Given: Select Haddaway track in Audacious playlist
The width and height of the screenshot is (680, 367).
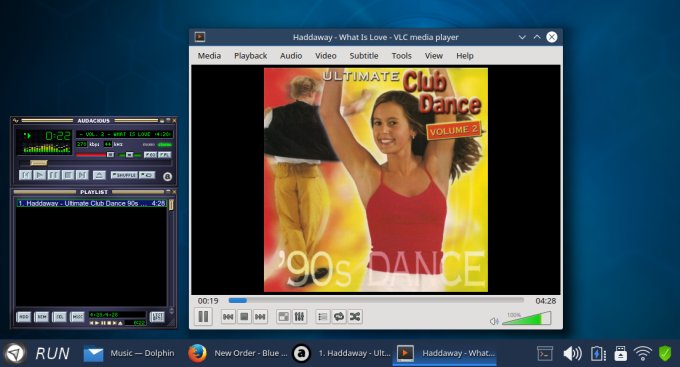Looking at the screenshot, I should tap(91, 203).
